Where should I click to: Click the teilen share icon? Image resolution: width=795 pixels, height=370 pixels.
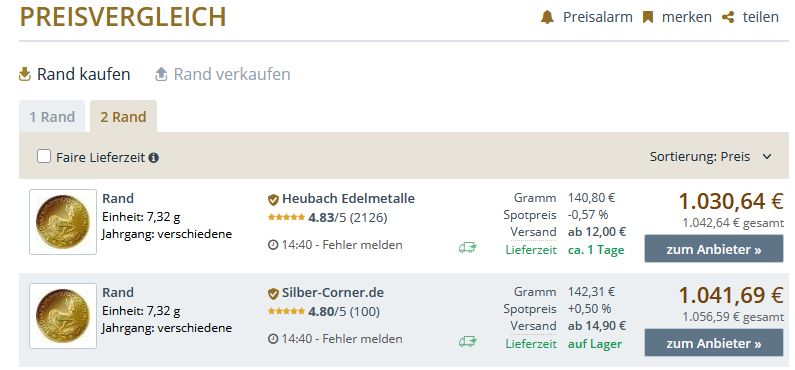[728, 17]
